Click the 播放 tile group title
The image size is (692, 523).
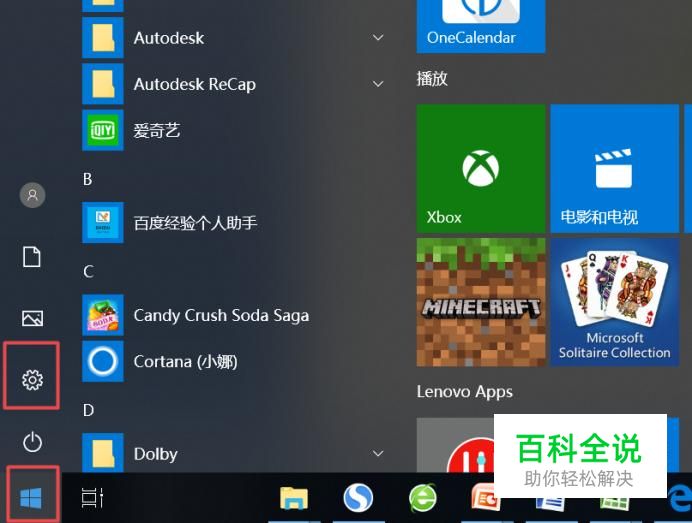(x=432, y=79)
